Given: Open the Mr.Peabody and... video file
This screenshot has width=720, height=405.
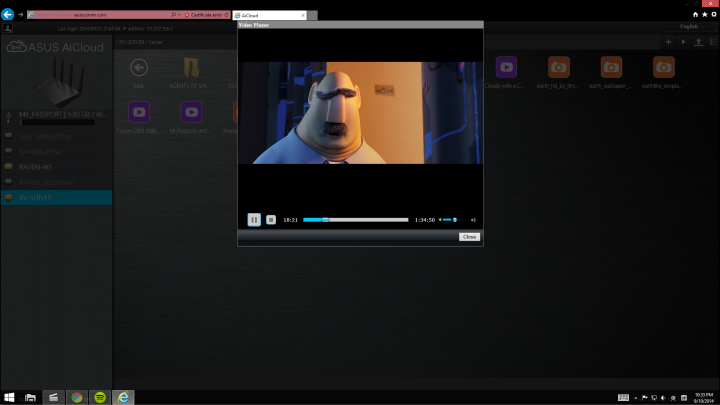Looking at the screenshot, I should [x=191, y=112].
